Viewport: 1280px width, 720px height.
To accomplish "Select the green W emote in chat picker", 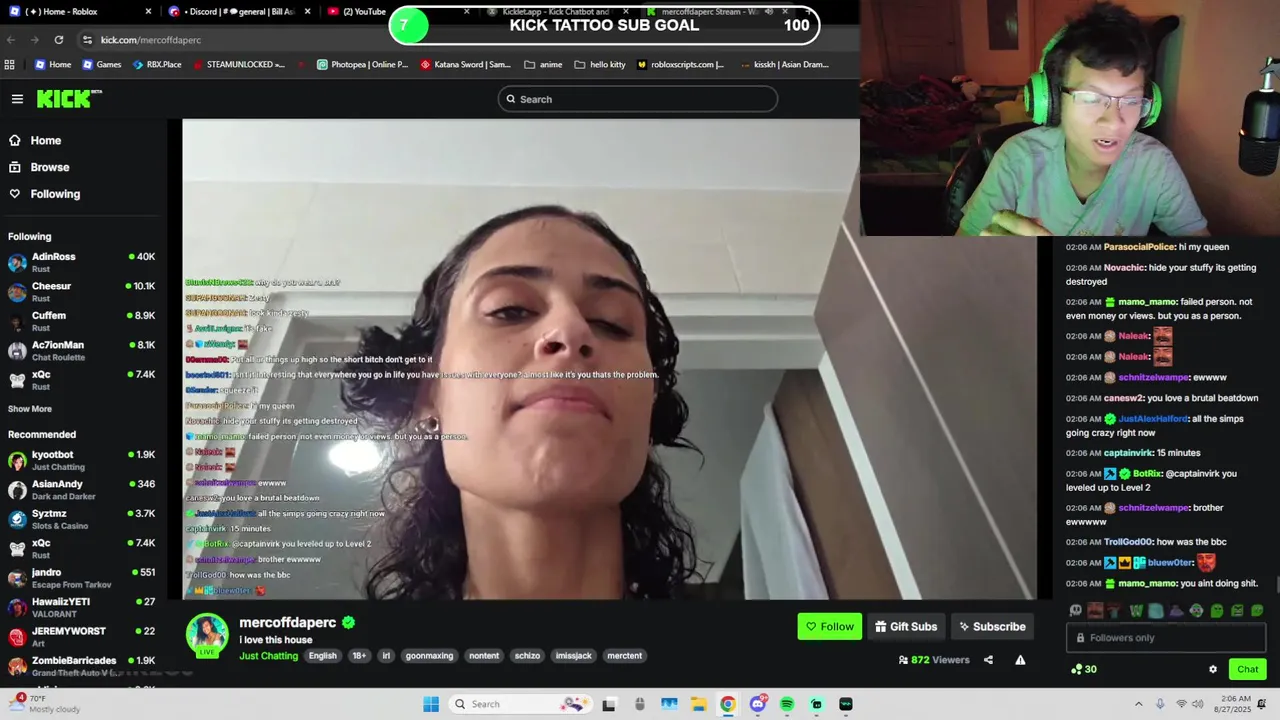I will (x=1136, y=610).
